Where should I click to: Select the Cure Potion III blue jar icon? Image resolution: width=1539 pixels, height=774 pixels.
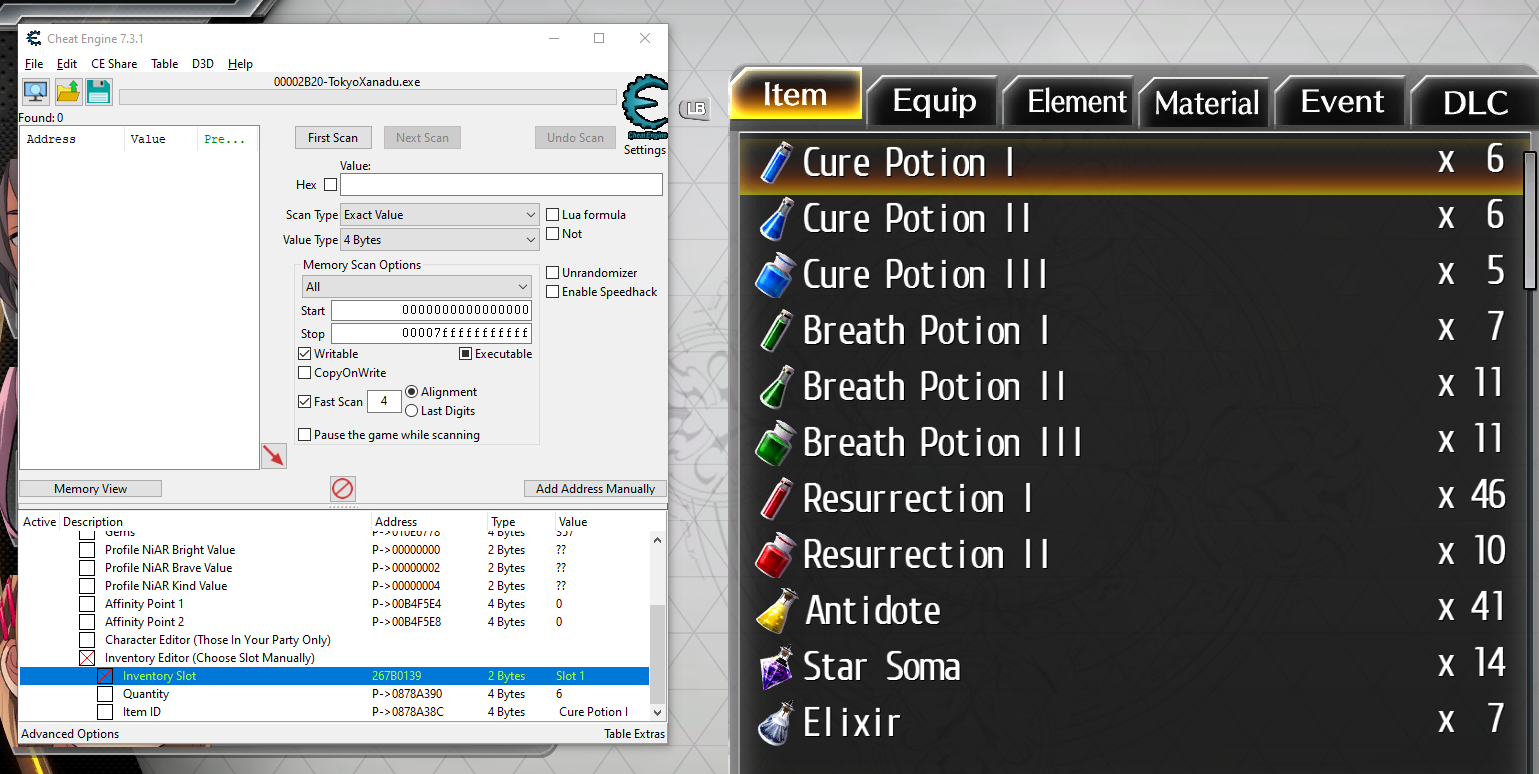coord(775,274)
